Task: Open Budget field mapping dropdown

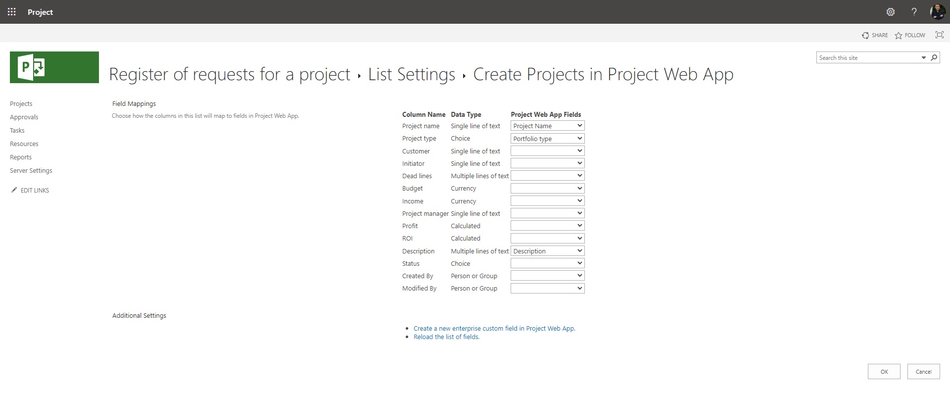Action: point(547,188)
